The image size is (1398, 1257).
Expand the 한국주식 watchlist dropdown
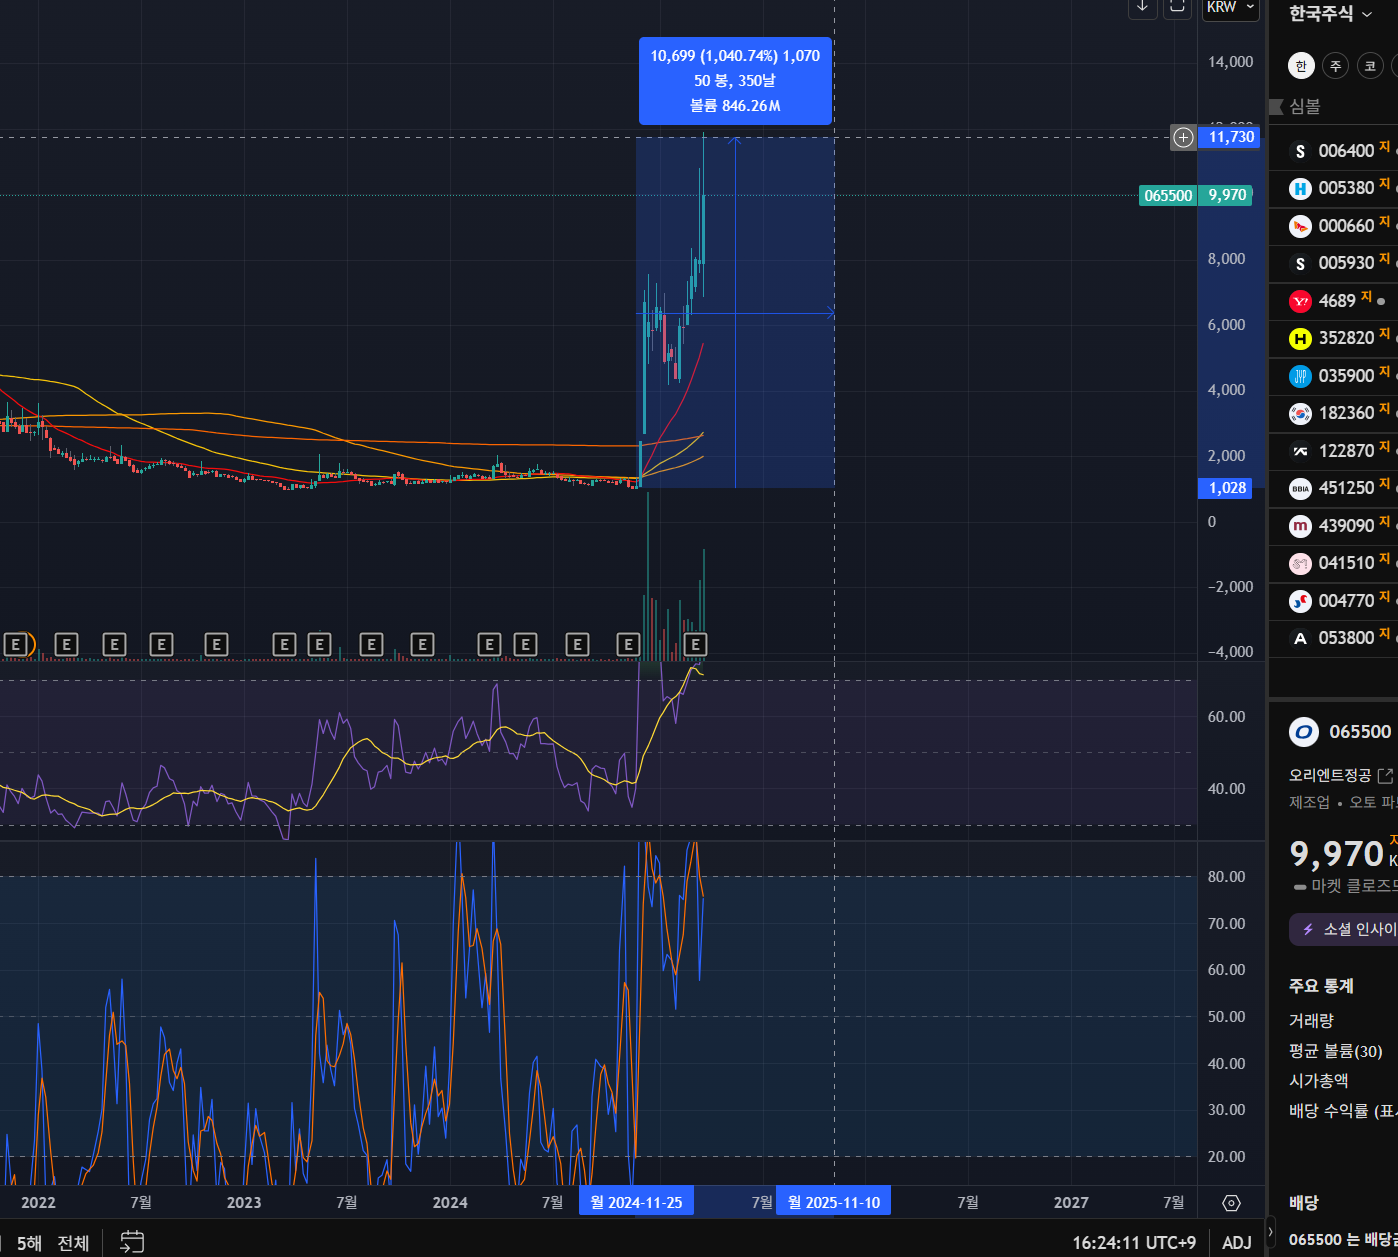point(1330,14)
